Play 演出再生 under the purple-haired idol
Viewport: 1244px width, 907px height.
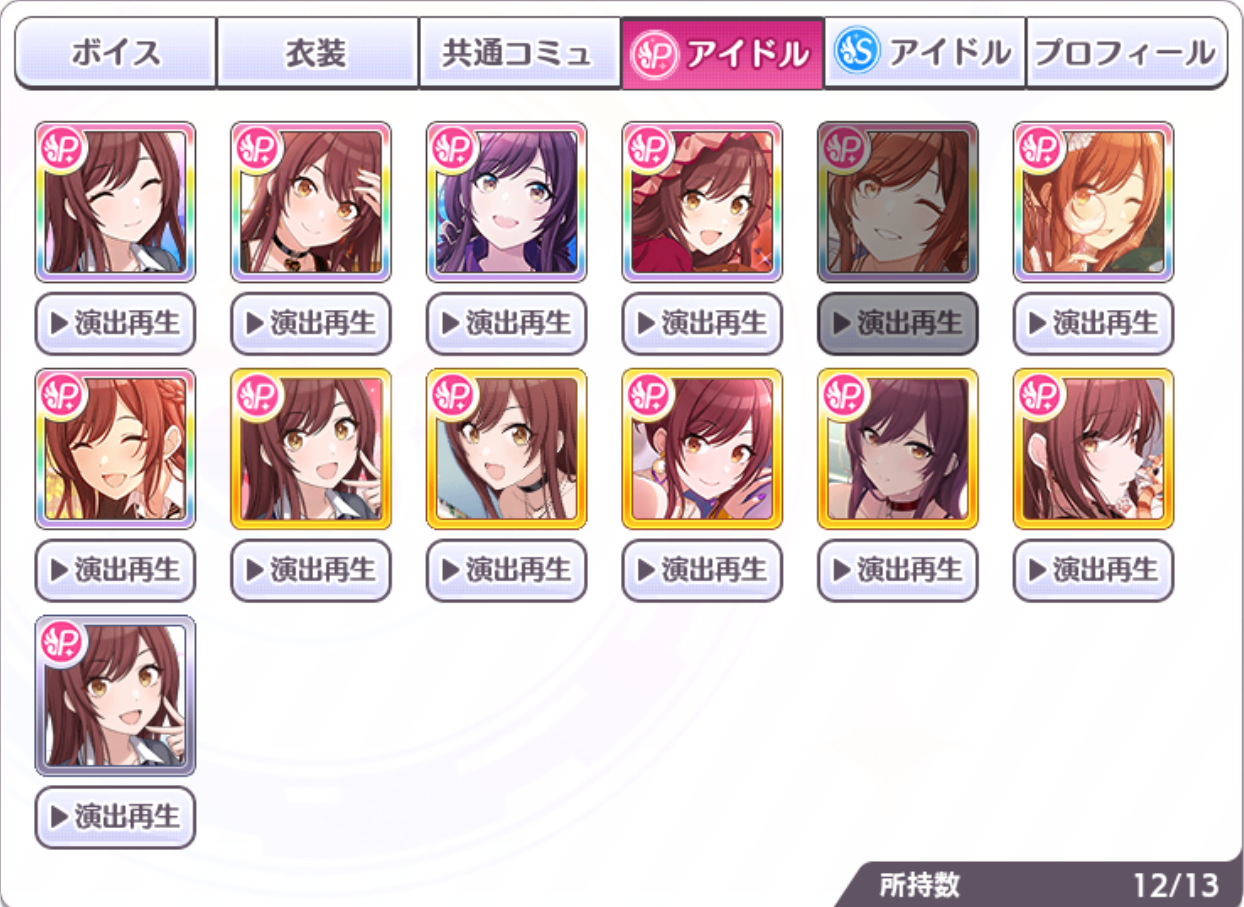(x=507, y=323)
